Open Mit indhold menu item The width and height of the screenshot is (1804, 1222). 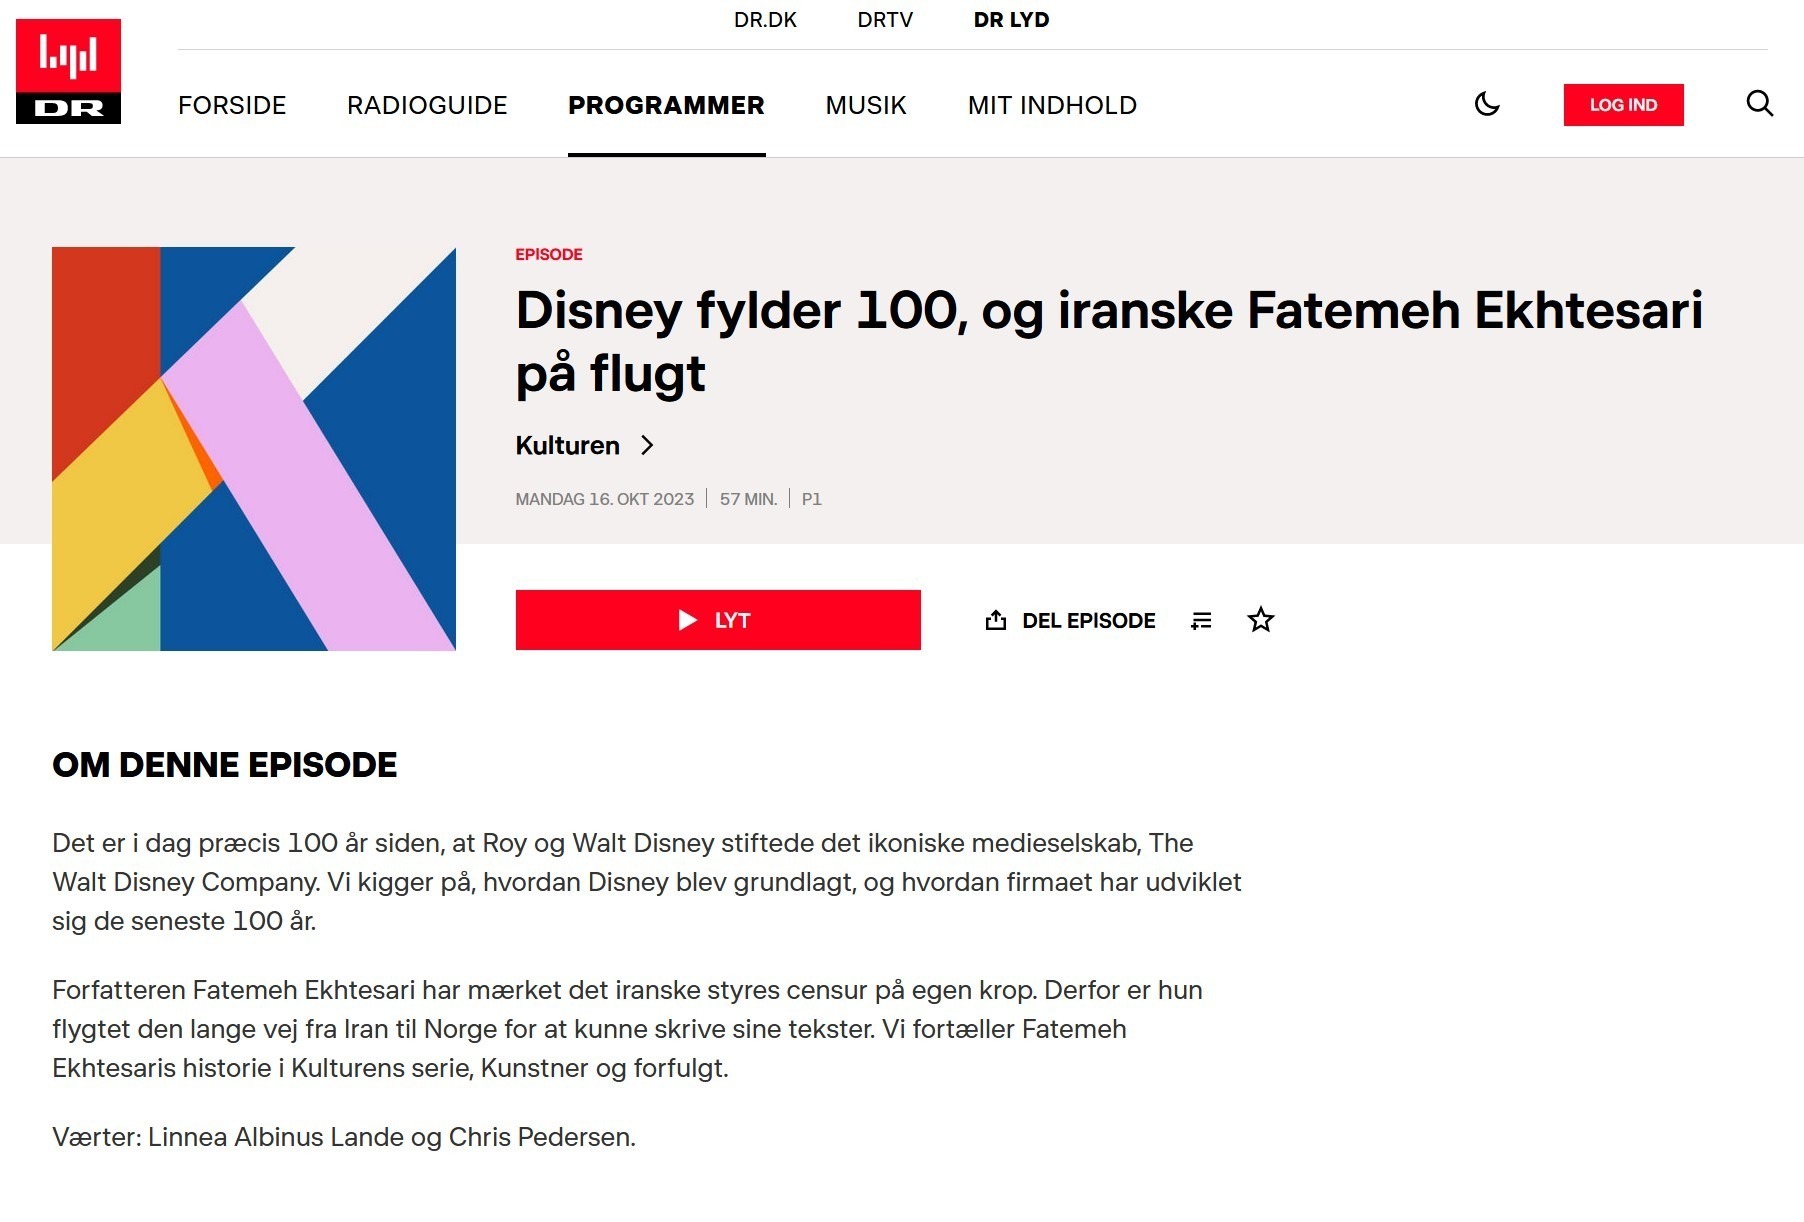pos(1052,105)
